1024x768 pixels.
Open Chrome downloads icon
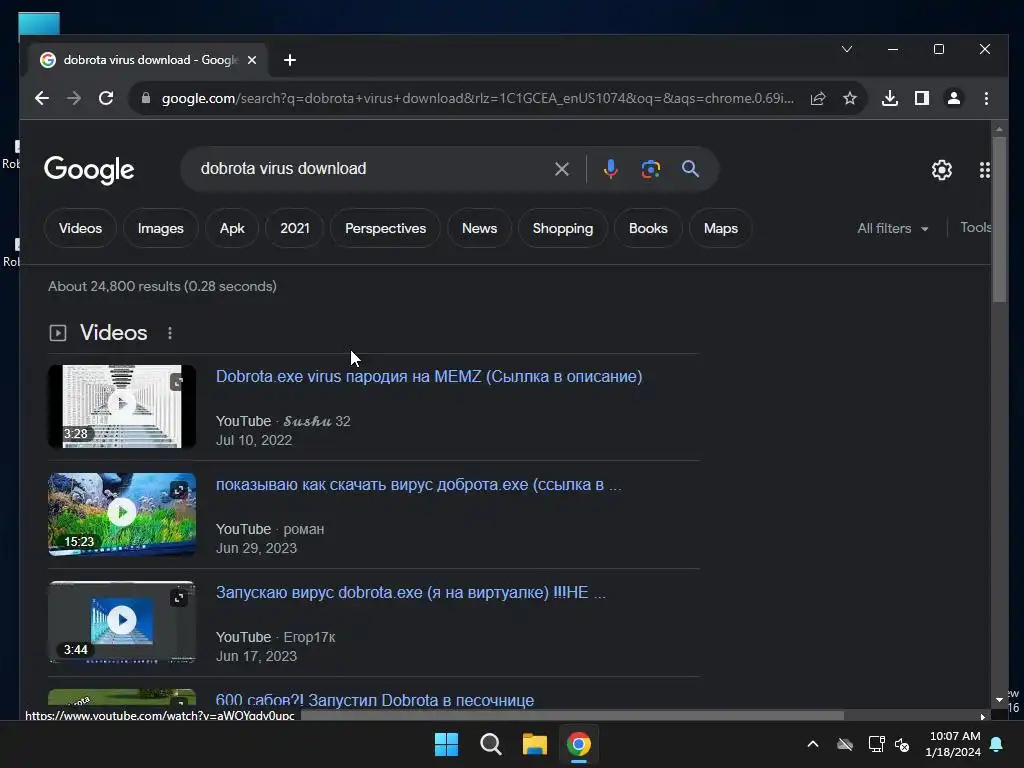point(889,99)
